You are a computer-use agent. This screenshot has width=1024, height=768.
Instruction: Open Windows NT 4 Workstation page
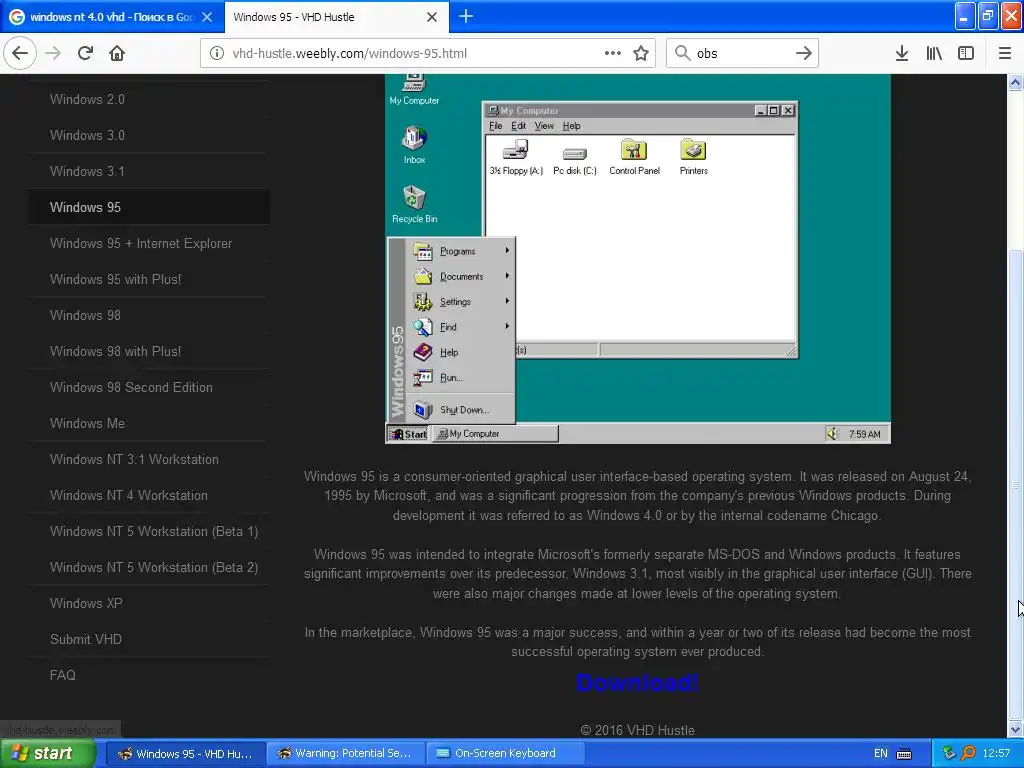(x=129, y=495)
